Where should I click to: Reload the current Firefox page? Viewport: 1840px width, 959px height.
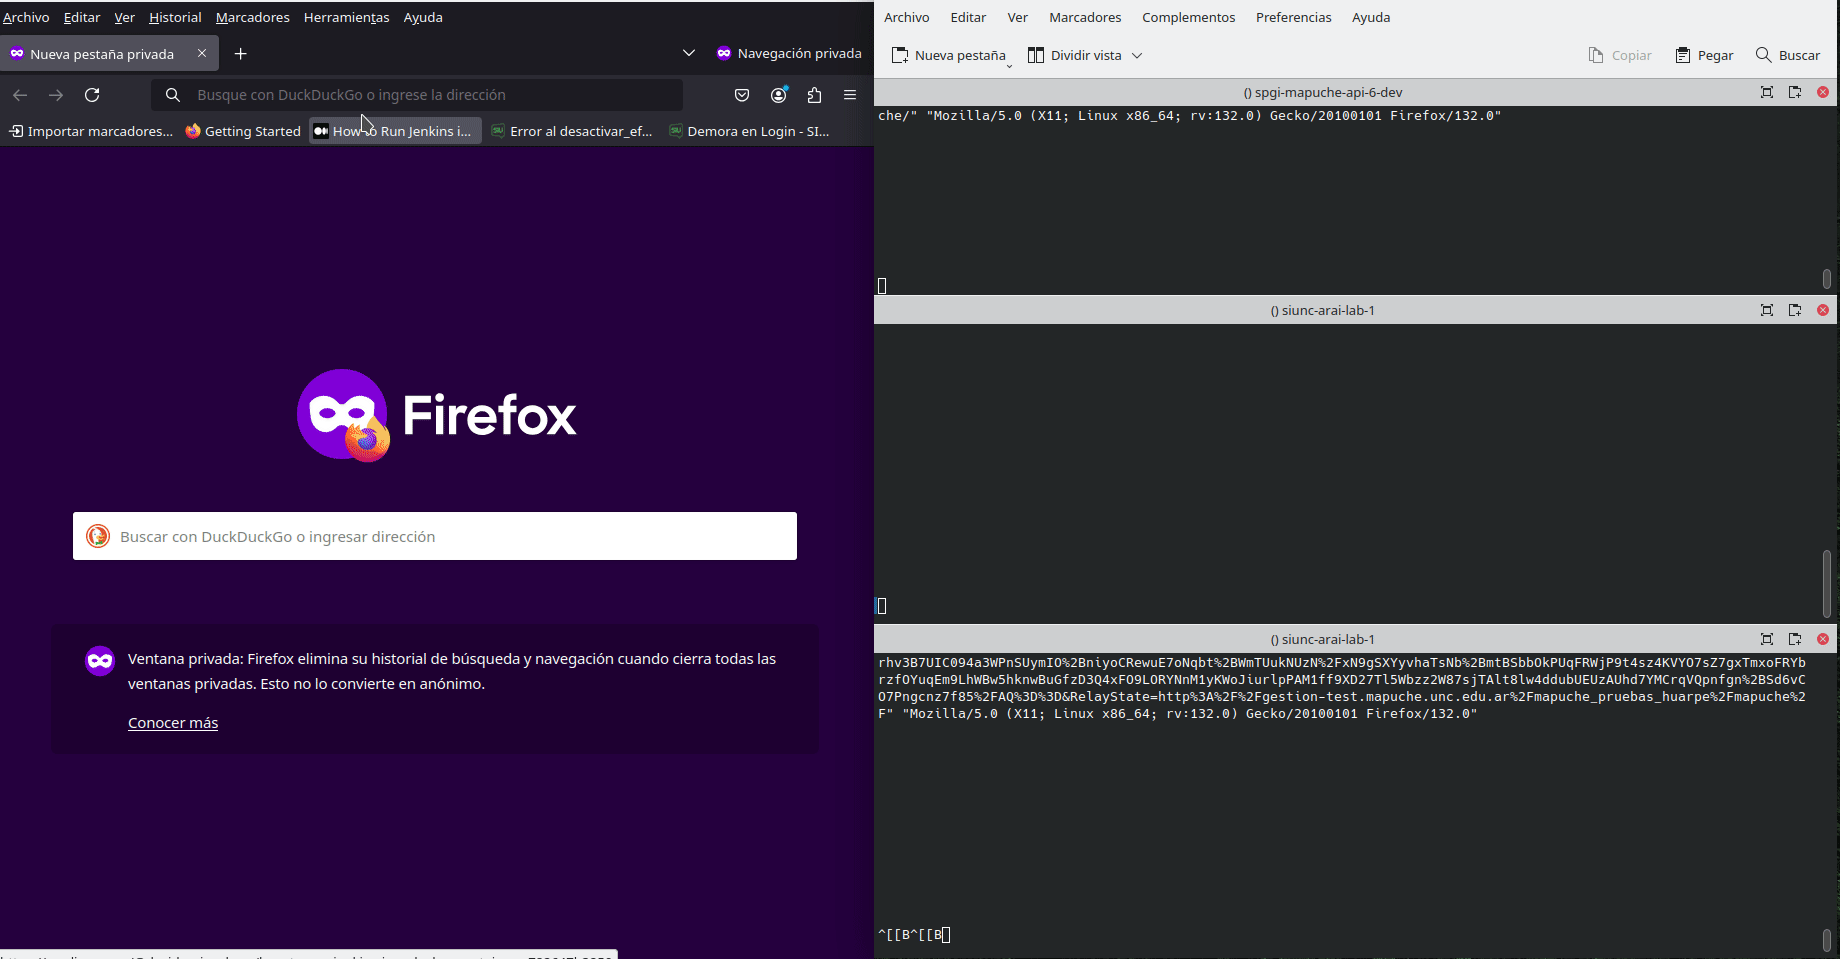click(x=92, y=95)
